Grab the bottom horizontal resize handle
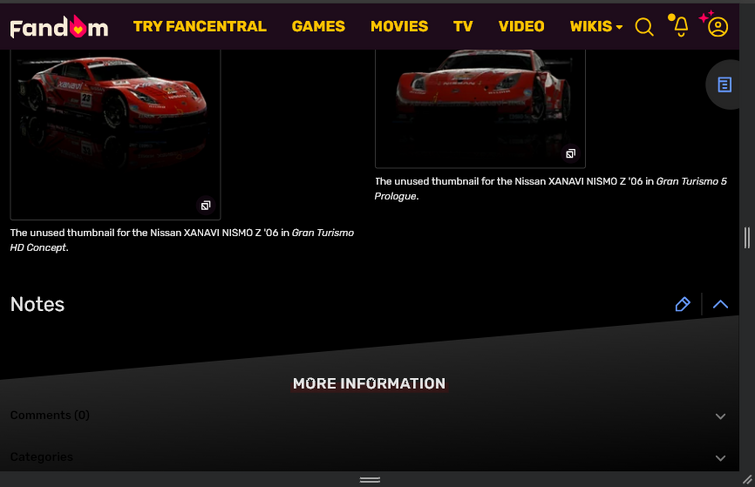This screenshot has width=755, height=487. 370,480
